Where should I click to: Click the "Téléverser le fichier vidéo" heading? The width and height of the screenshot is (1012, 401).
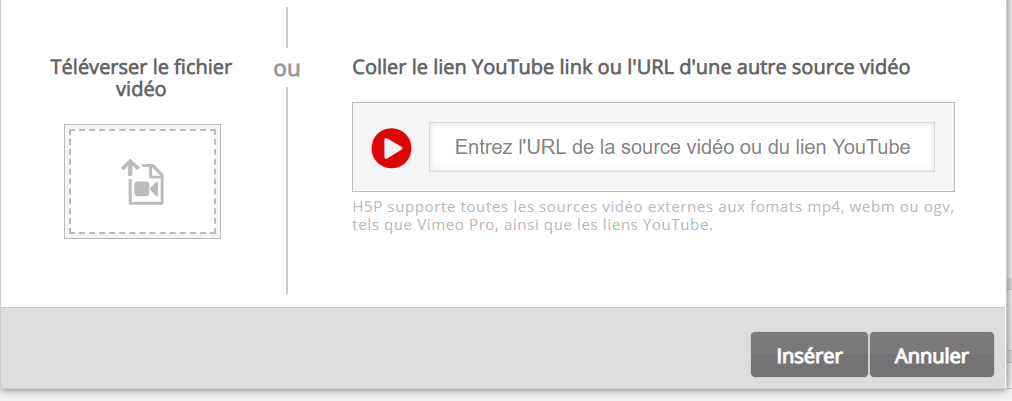click(x=141, y=78)
